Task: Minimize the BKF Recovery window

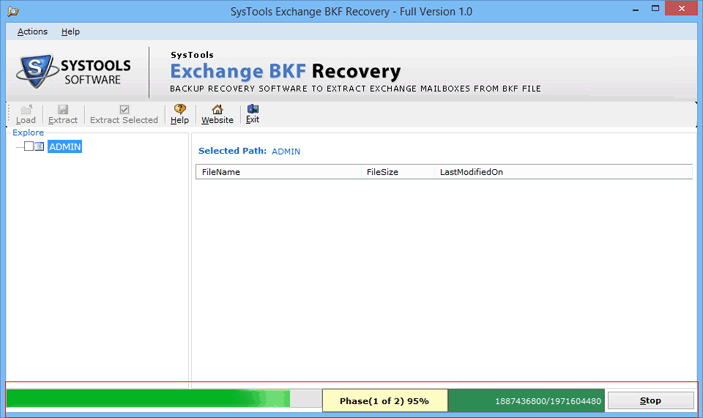Action: [x=635, y=9]
